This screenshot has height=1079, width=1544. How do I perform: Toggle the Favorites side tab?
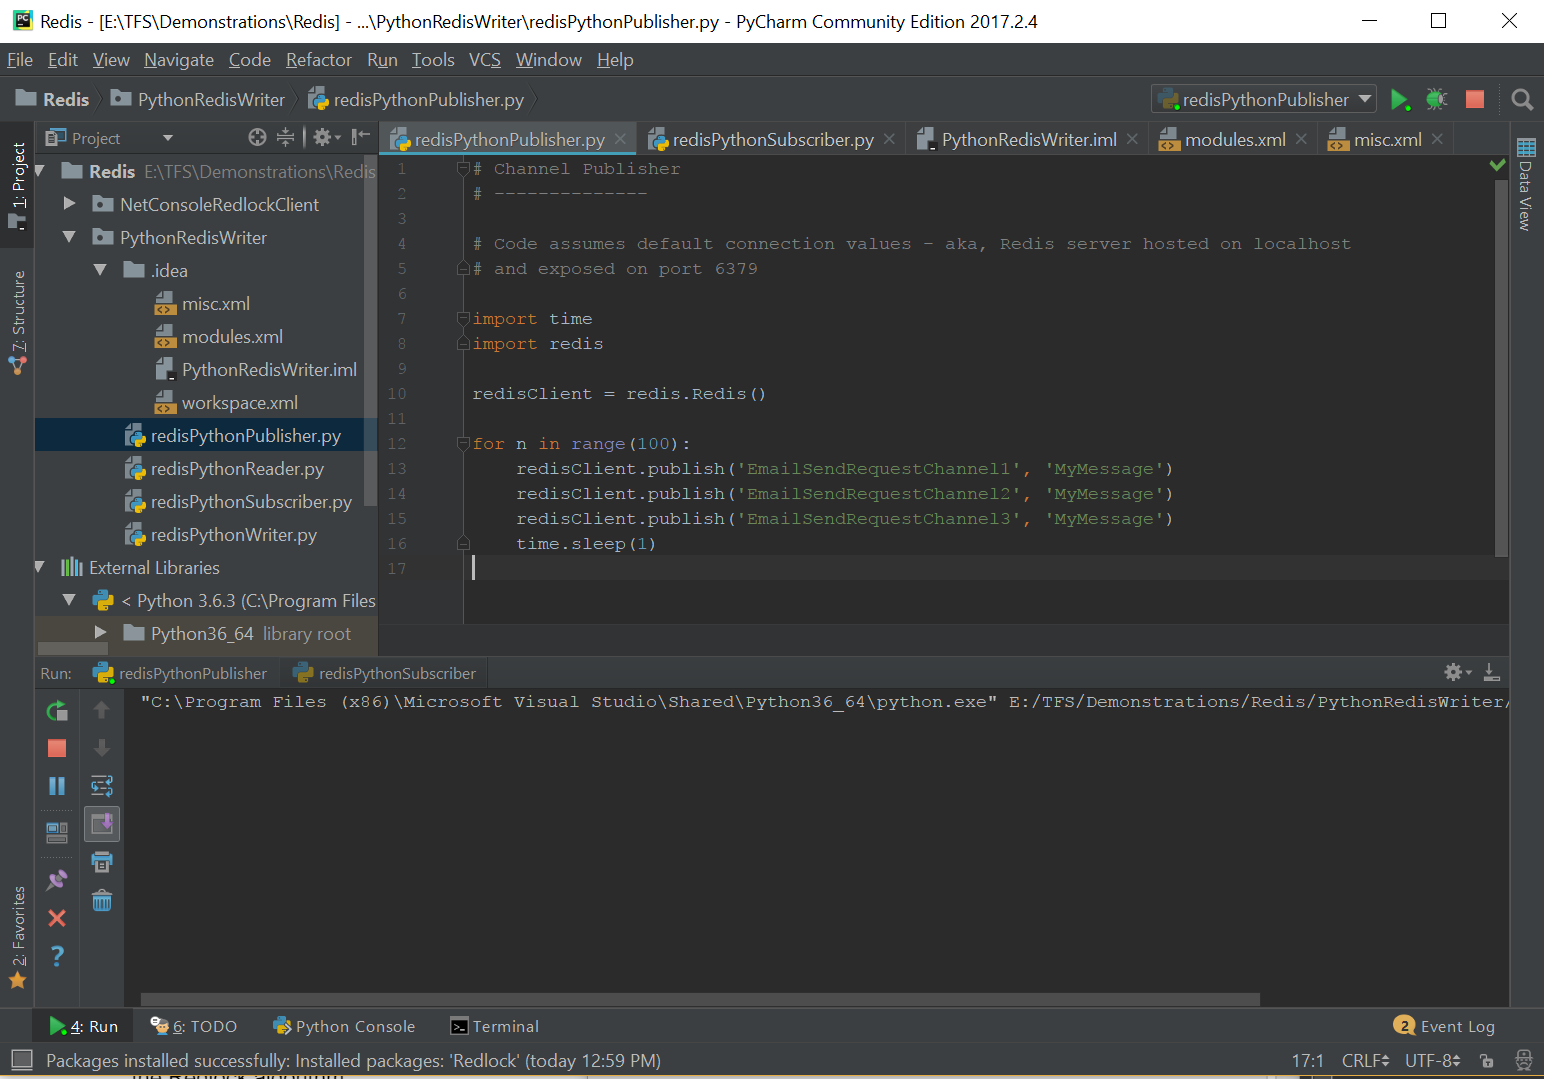point(18,937)
